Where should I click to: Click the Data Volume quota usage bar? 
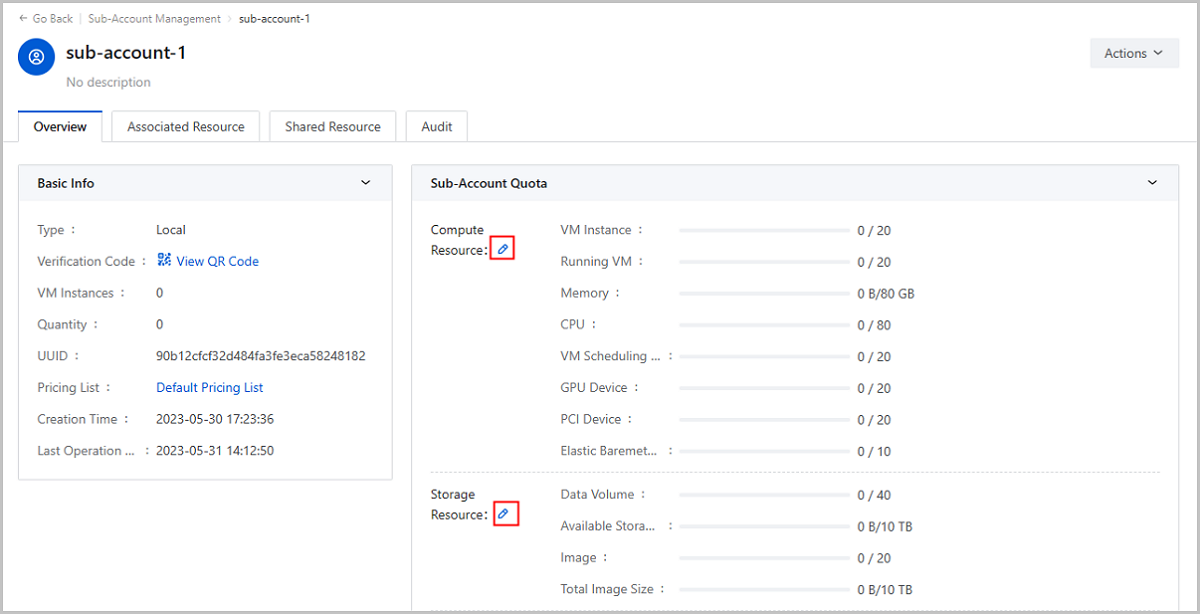tap(764, 495)
